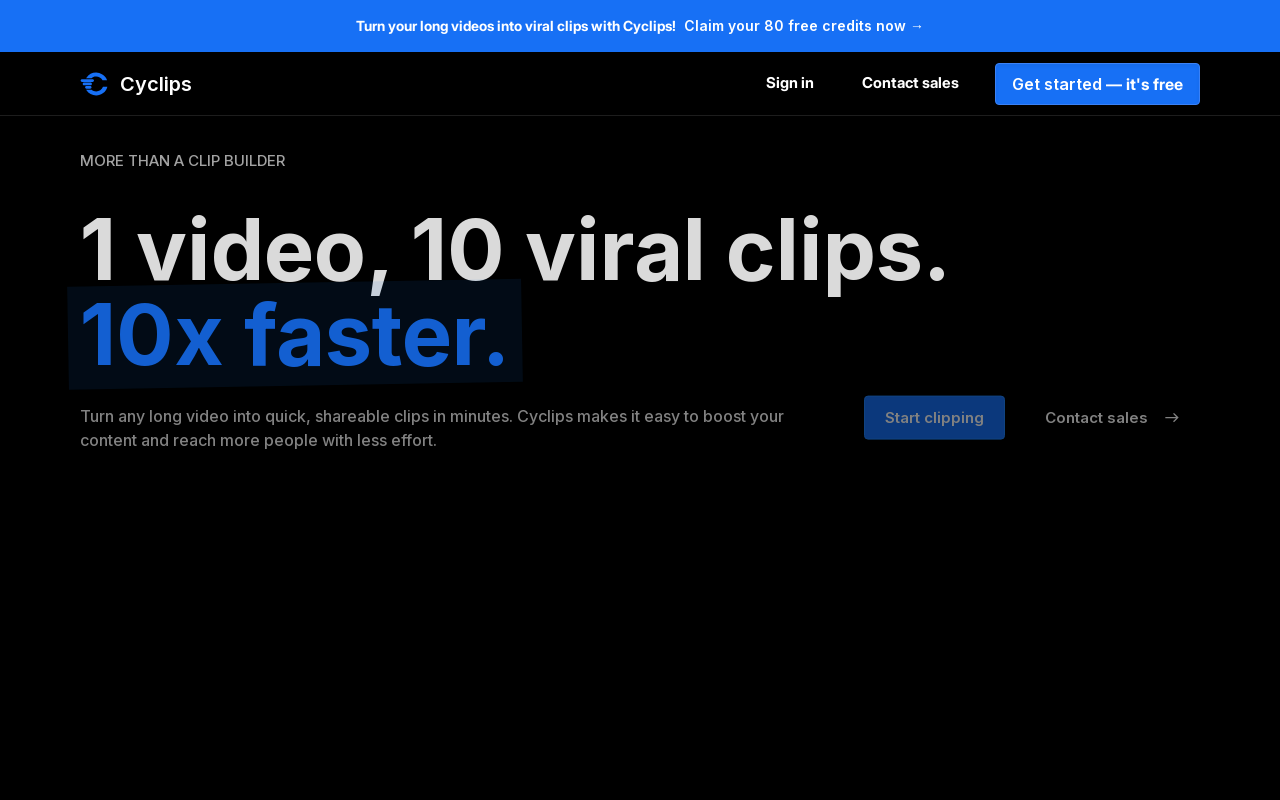Viewport: 1280px width, 800px height.
Task: Open the Cyclips brand name link
Action: pyautogui.click(x=155, y=84)
